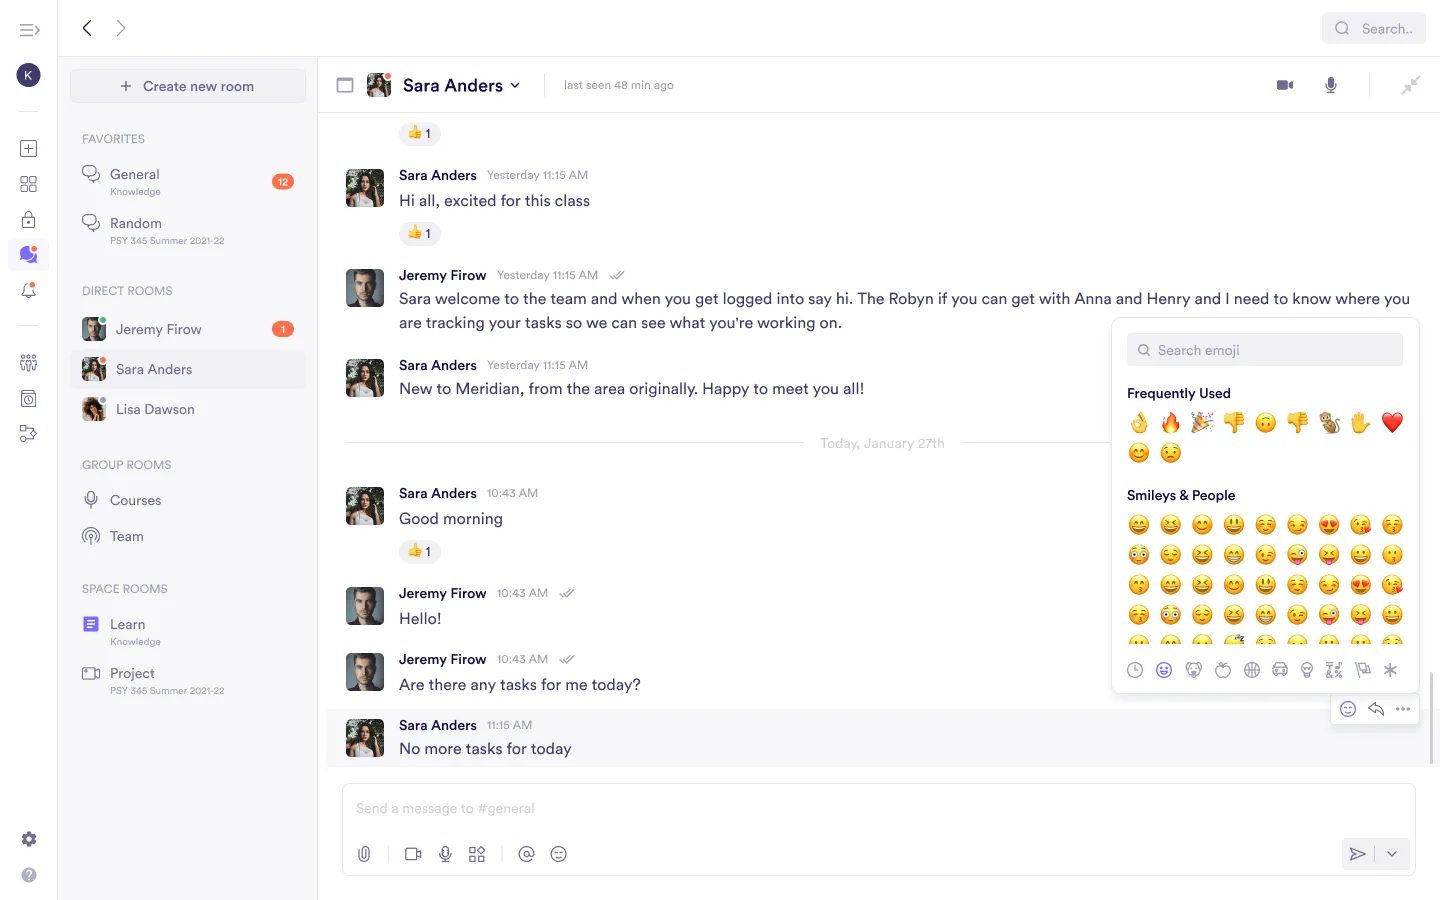Open the Courses group room
The height and width of the screenshot is (900, 1440).
tap(135, 500)
